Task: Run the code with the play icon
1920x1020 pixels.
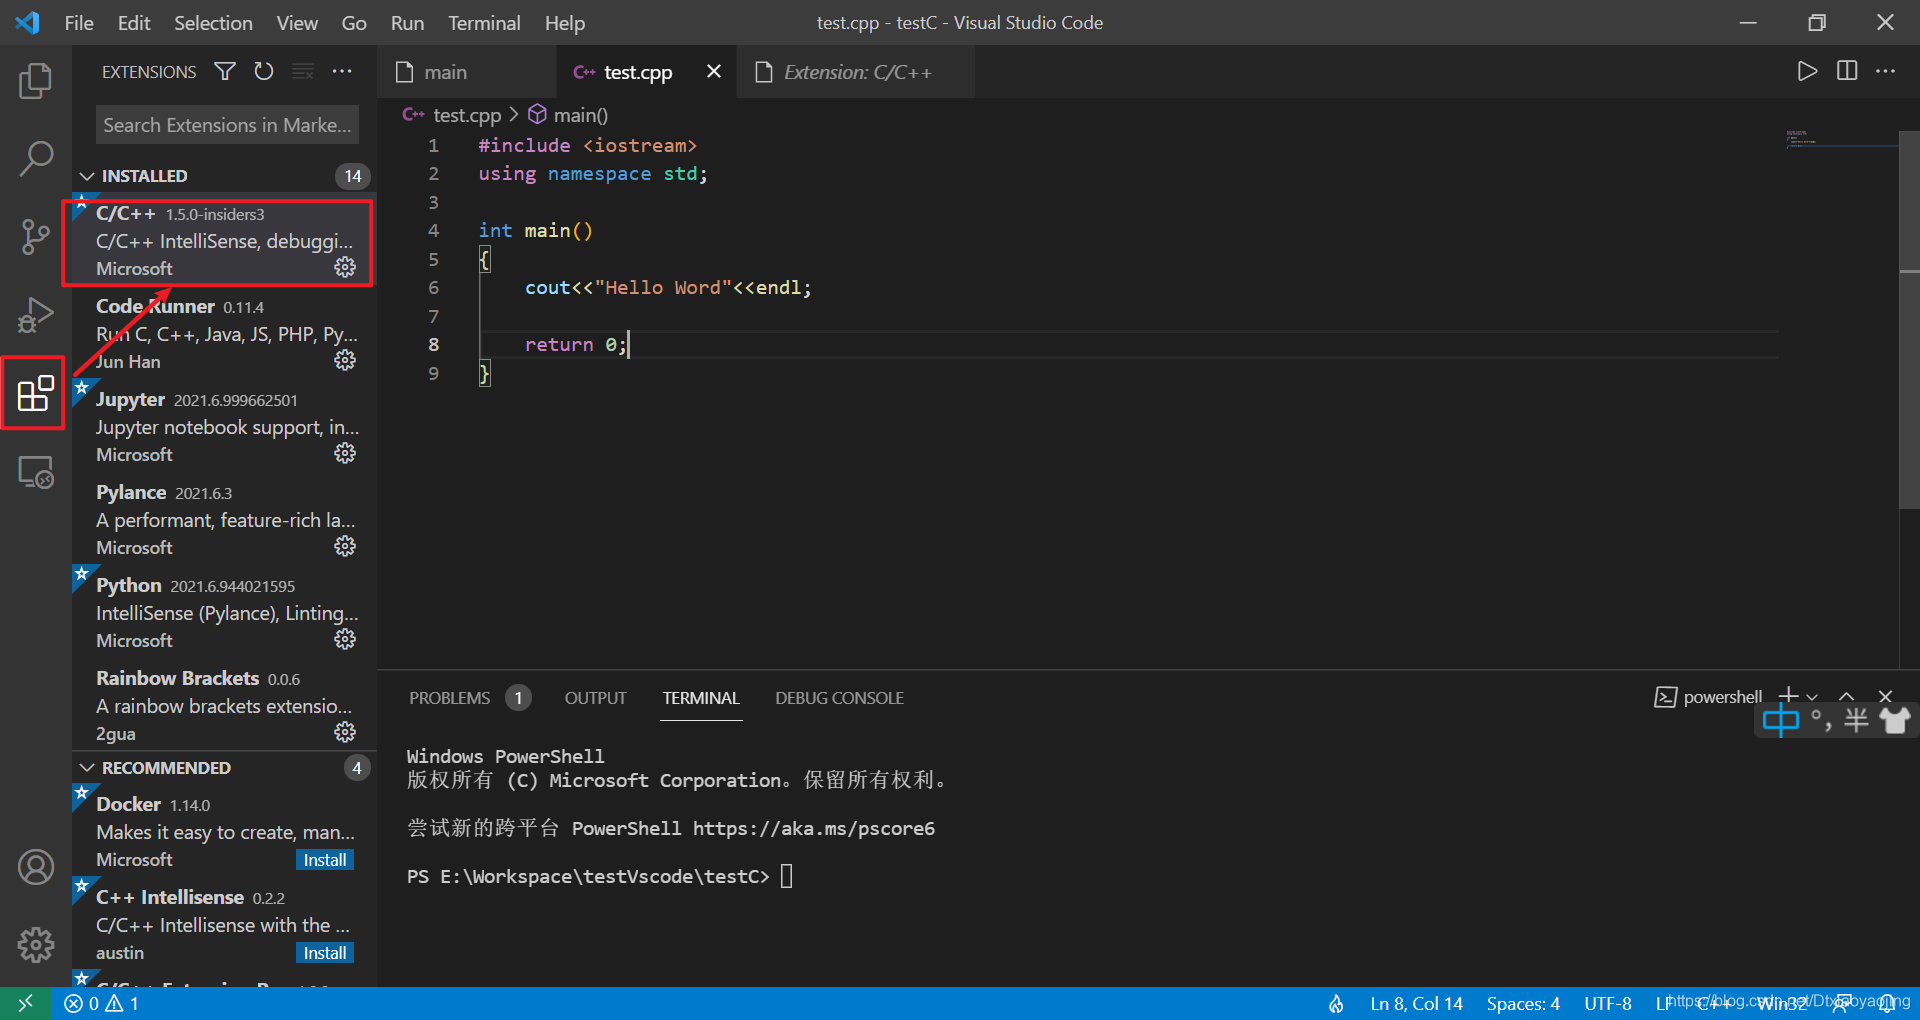Action: 1807,71
